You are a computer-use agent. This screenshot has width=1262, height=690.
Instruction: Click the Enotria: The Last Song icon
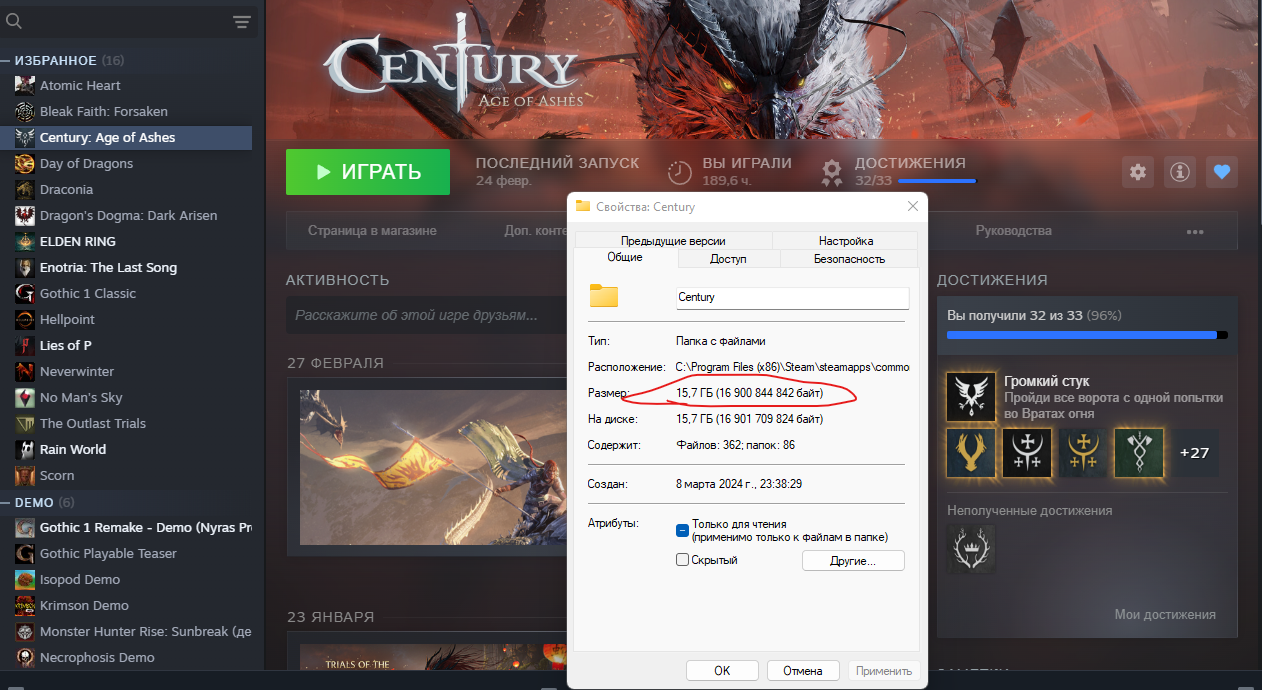click(x=25, y=267)
